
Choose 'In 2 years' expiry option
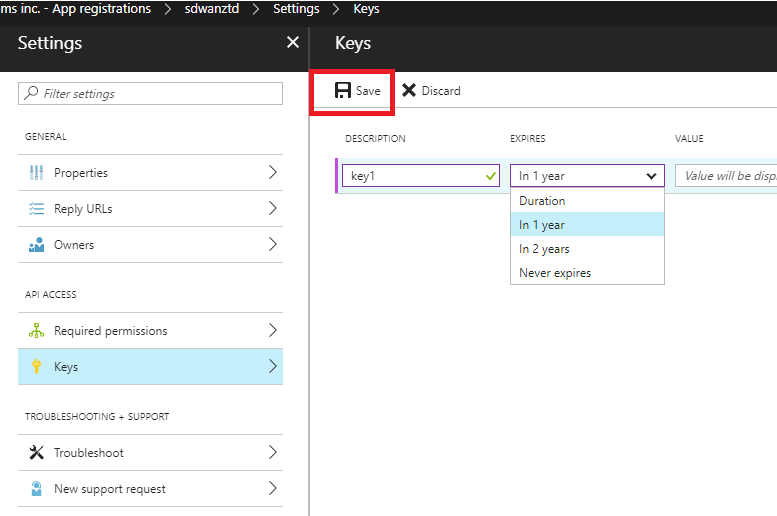click(x=587, y=249)
